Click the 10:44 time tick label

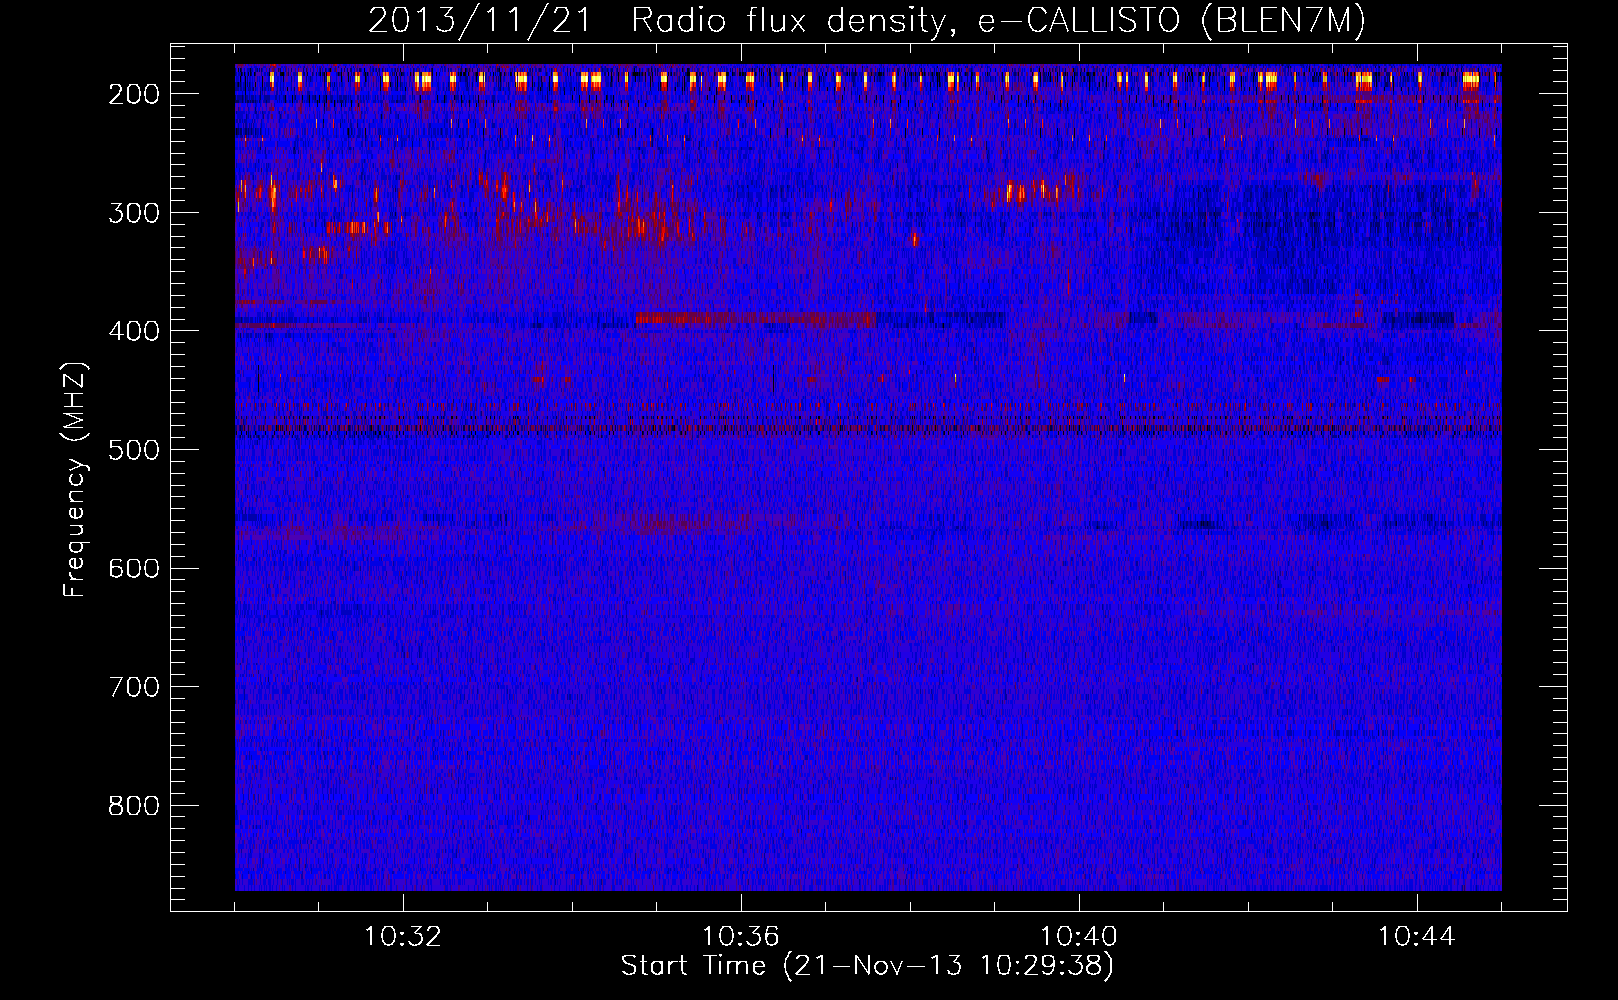(1417, 937)
